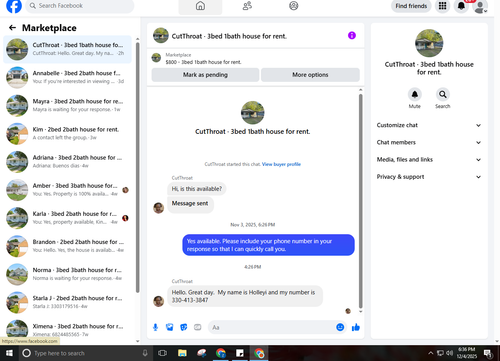
Task: Open Starla J 2bed 2bath conversation
Action: tap(67, 302)
